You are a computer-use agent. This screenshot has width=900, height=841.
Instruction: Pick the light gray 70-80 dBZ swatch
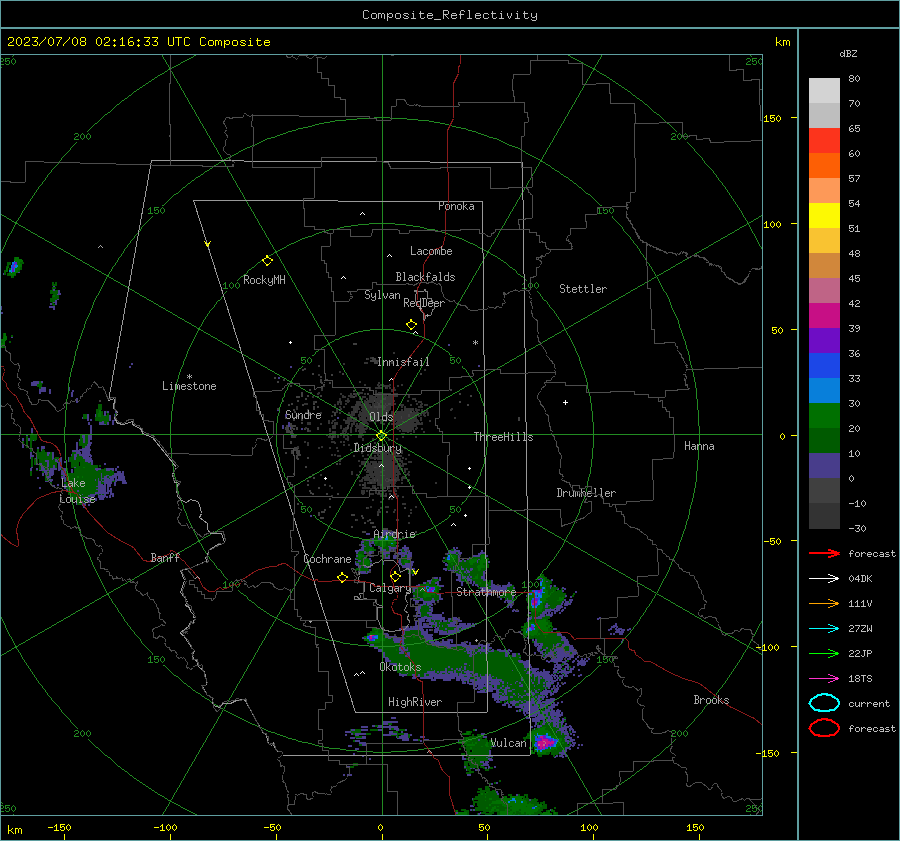(x=824, y=91)
